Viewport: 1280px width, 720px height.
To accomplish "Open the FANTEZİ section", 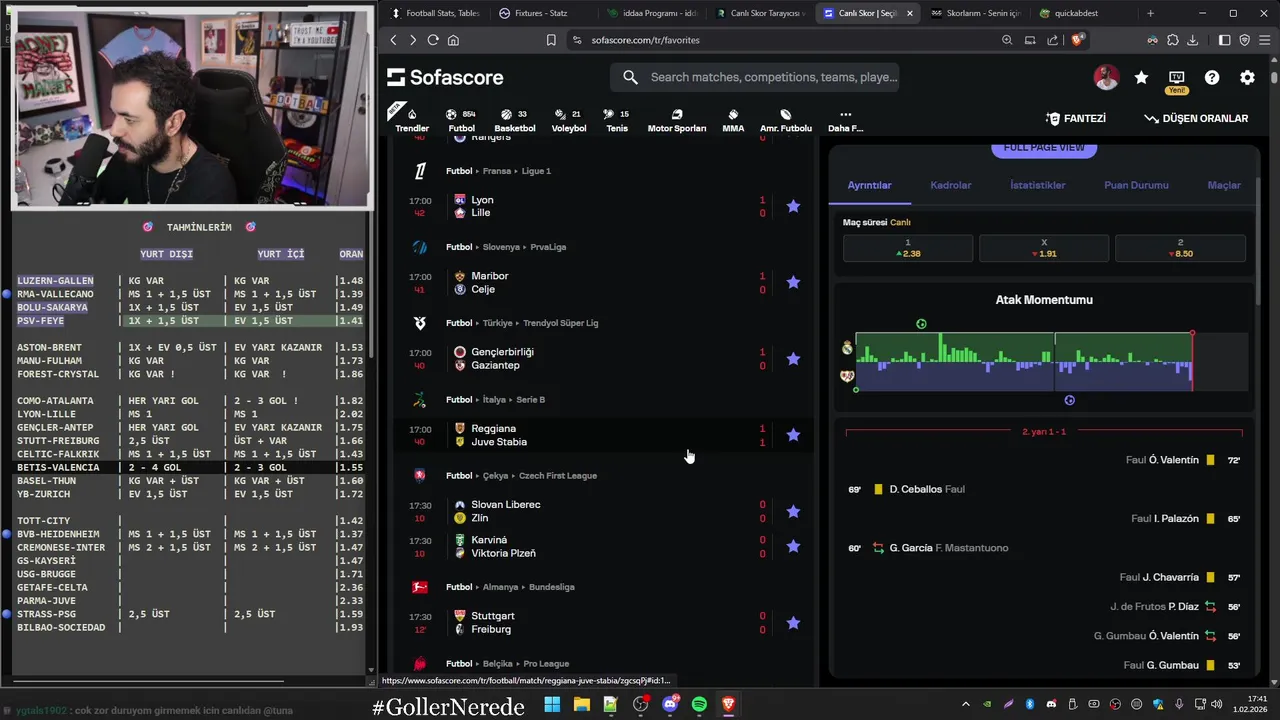I will pyautogui.click(x=1076, y=118).
